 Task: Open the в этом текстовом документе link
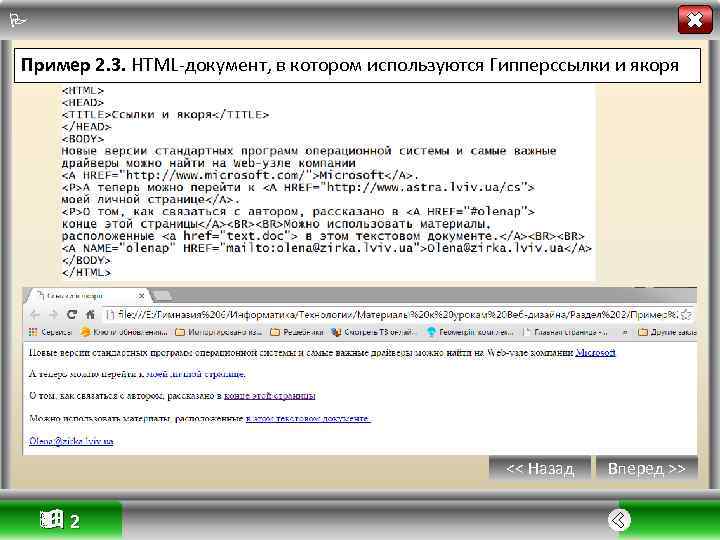[308, 419]
